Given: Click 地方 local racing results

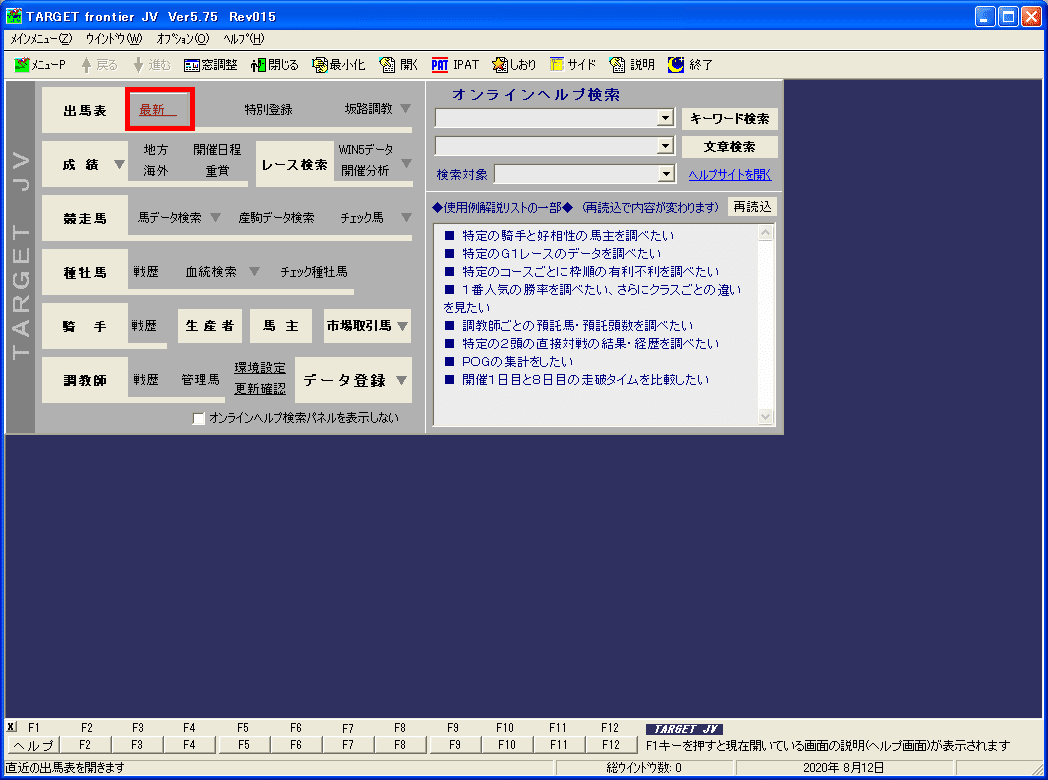Looking at the screenshot, I should tap(156, 150).
